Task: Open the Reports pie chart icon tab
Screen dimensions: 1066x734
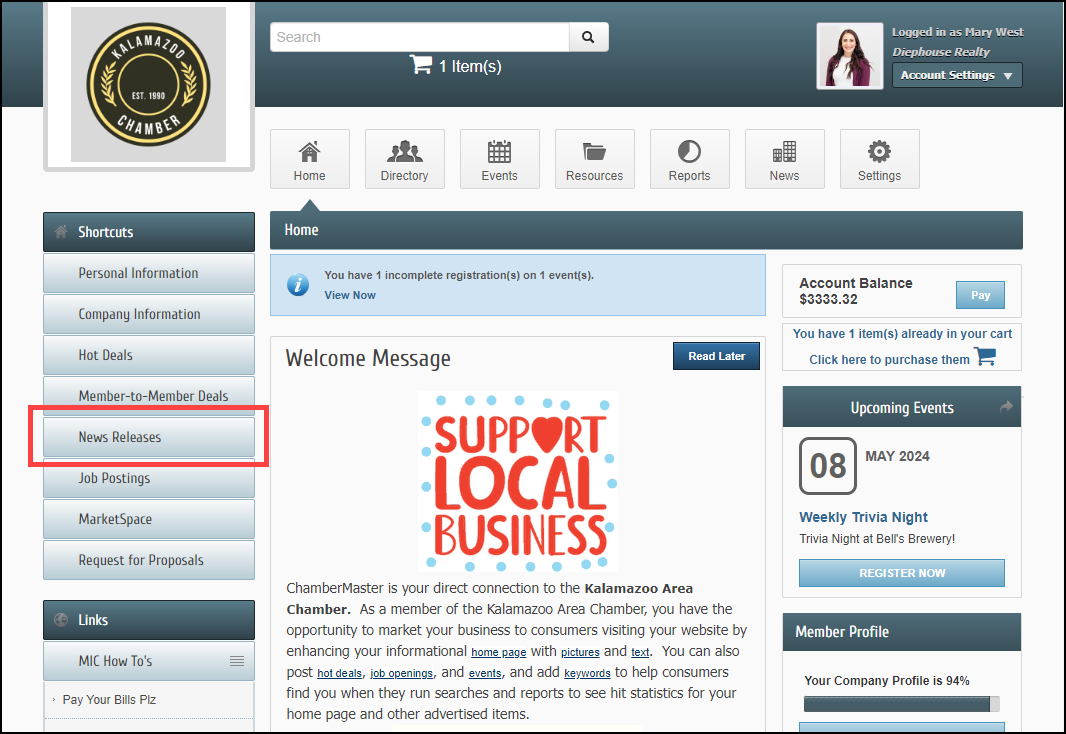Action: point(689,159)
